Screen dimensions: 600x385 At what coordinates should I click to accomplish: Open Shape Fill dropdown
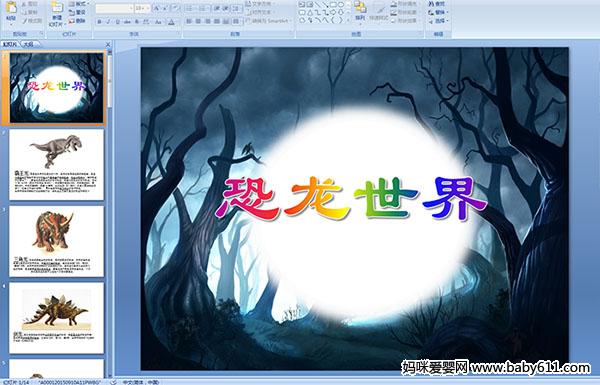(x=405, y=4)
